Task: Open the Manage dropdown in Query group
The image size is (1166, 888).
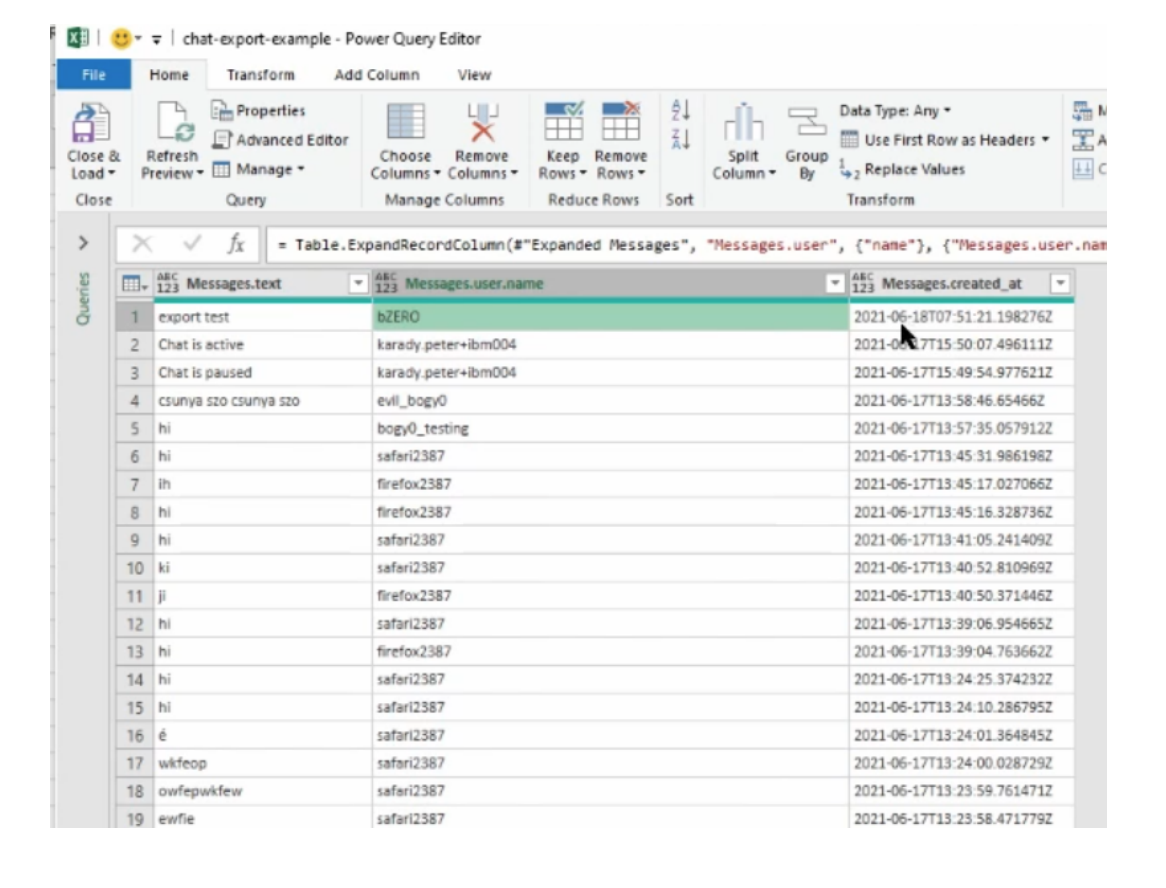Action: click(258, 170)
